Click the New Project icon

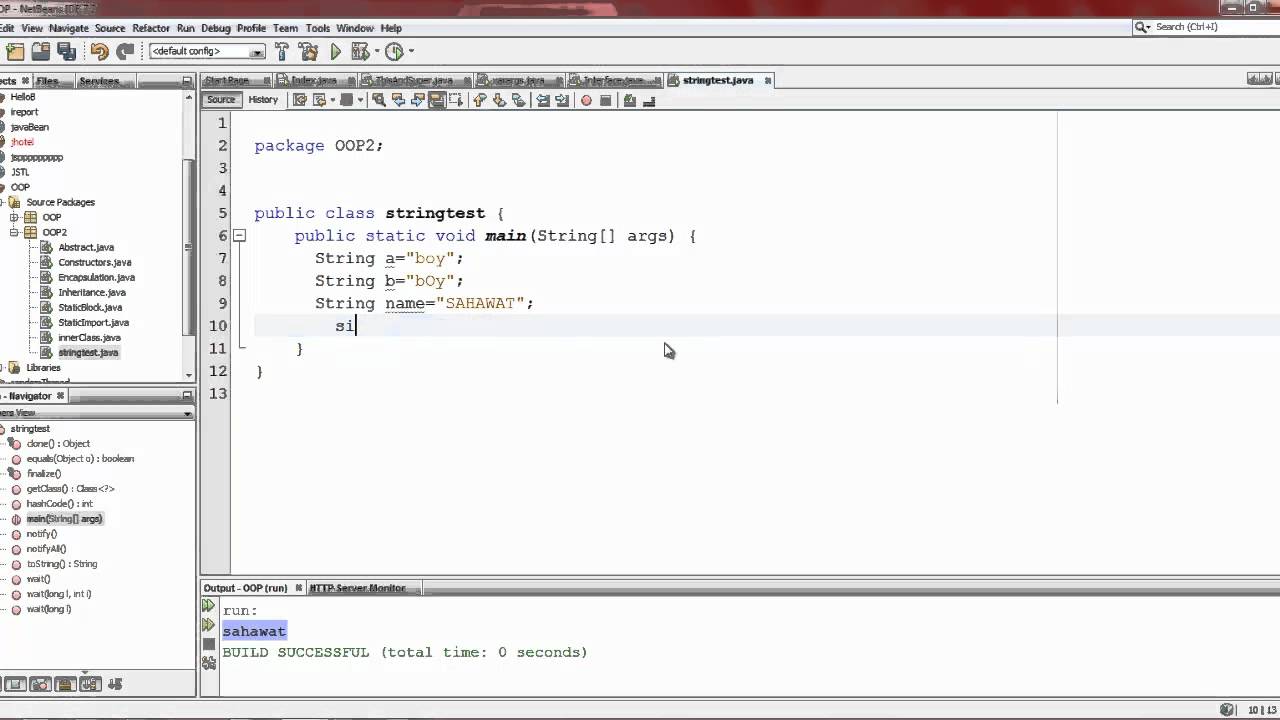click(x=15, y=51)
